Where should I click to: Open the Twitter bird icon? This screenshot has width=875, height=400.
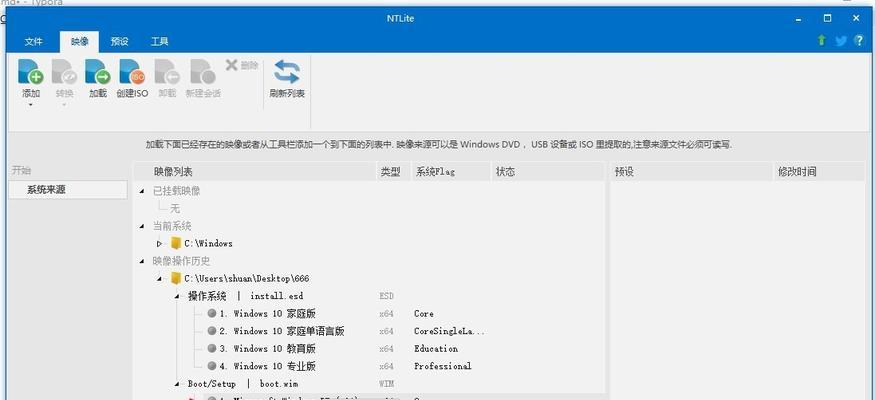click(x=840, y=41)
